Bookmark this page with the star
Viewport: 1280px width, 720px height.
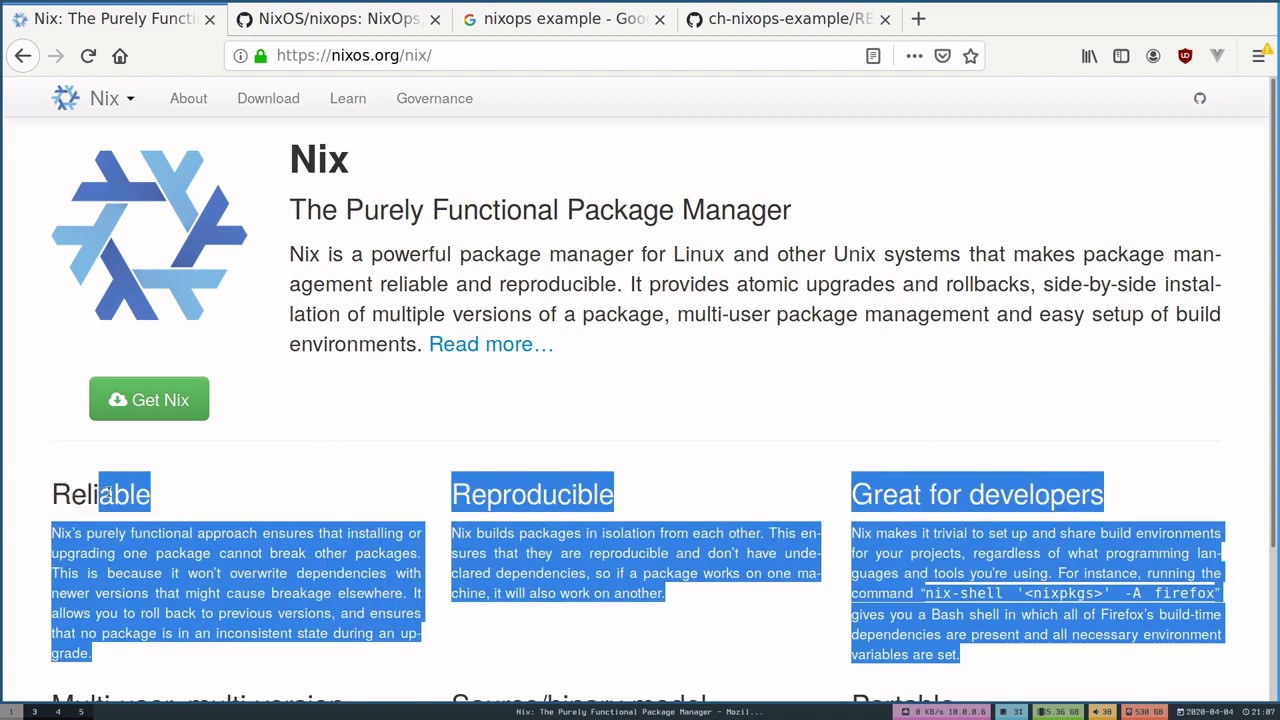tap(970, 56)
